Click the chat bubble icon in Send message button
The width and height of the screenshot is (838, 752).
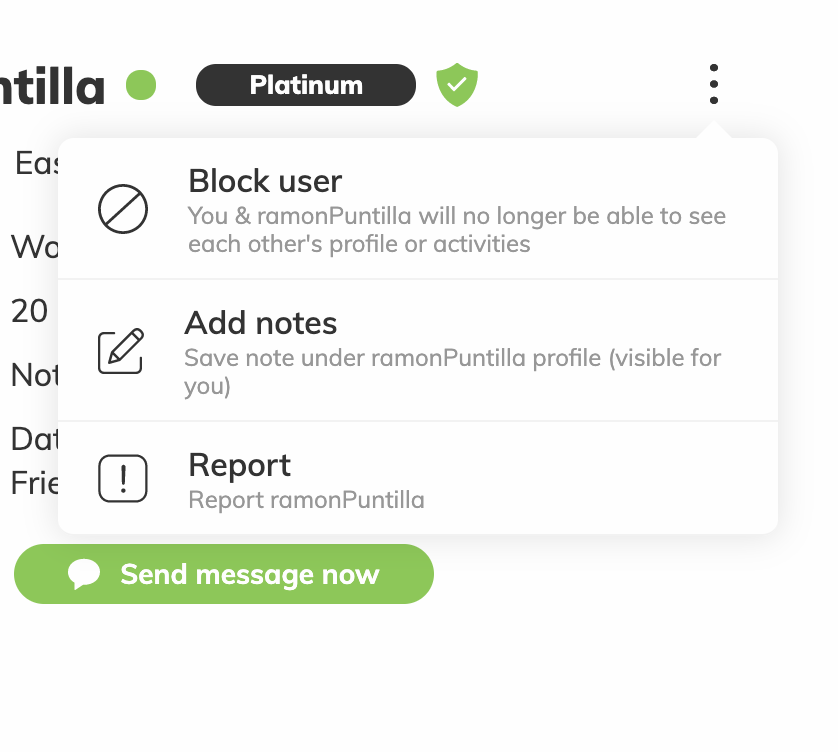[x=84, y=575]
